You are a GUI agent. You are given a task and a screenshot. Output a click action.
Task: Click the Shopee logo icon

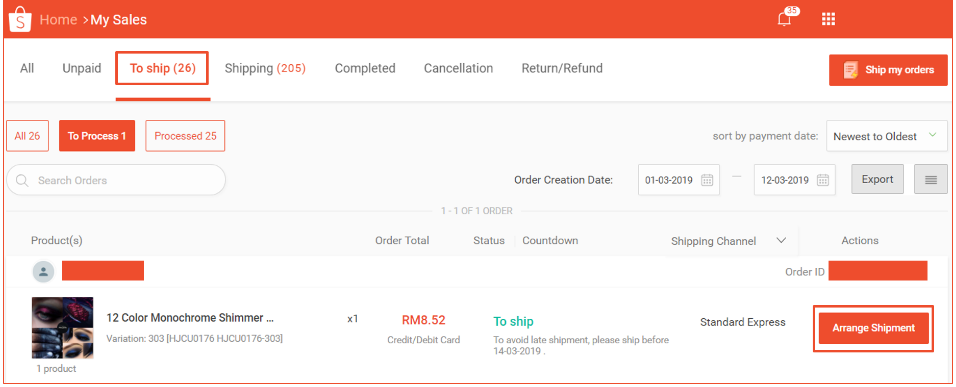(x=20, y=20)
